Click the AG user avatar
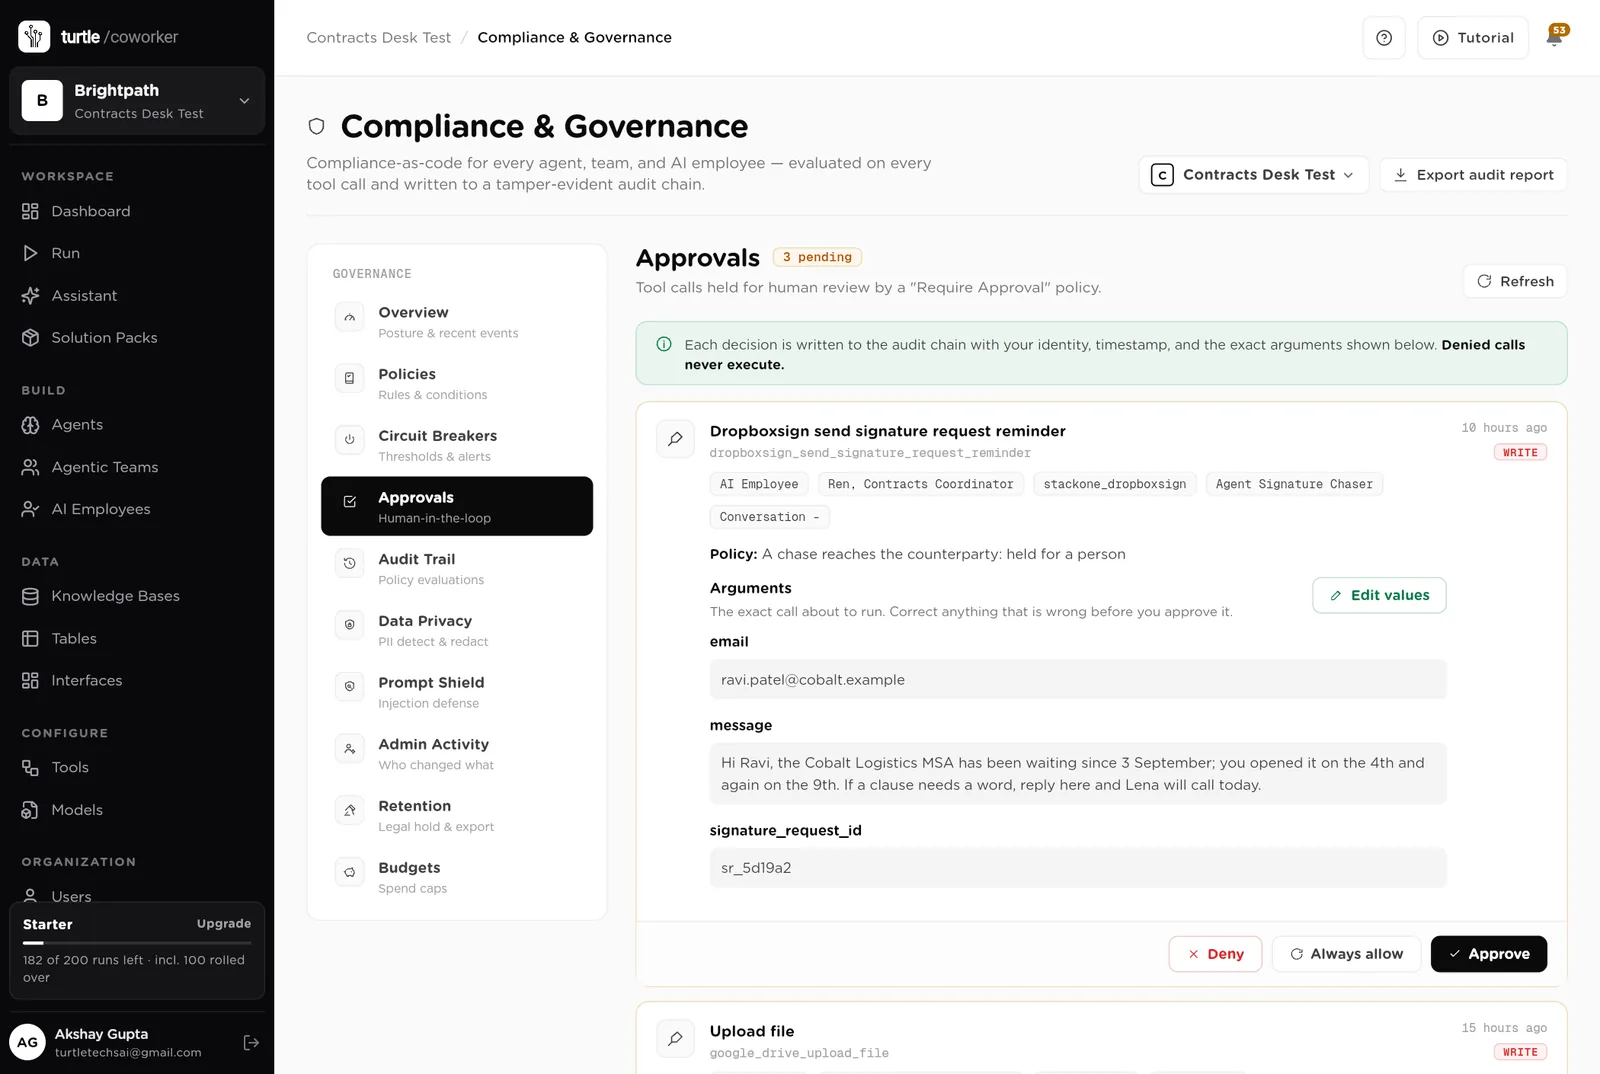Screen dimensions: 1600x1074 [28, 1042]
